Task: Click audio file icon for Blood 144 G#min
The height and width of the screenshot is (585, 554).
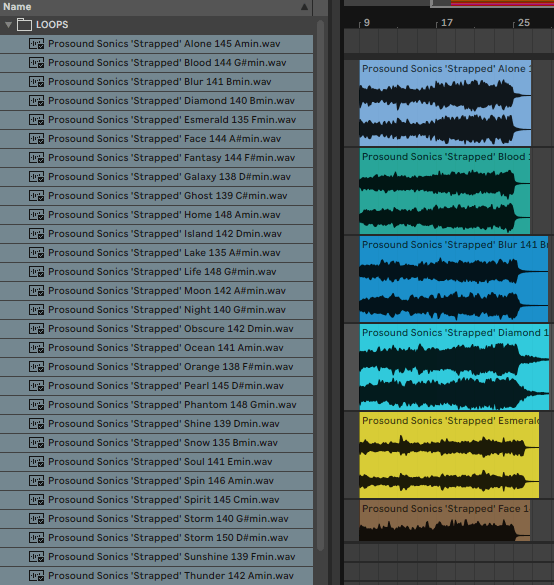Action: click(37, 63)
